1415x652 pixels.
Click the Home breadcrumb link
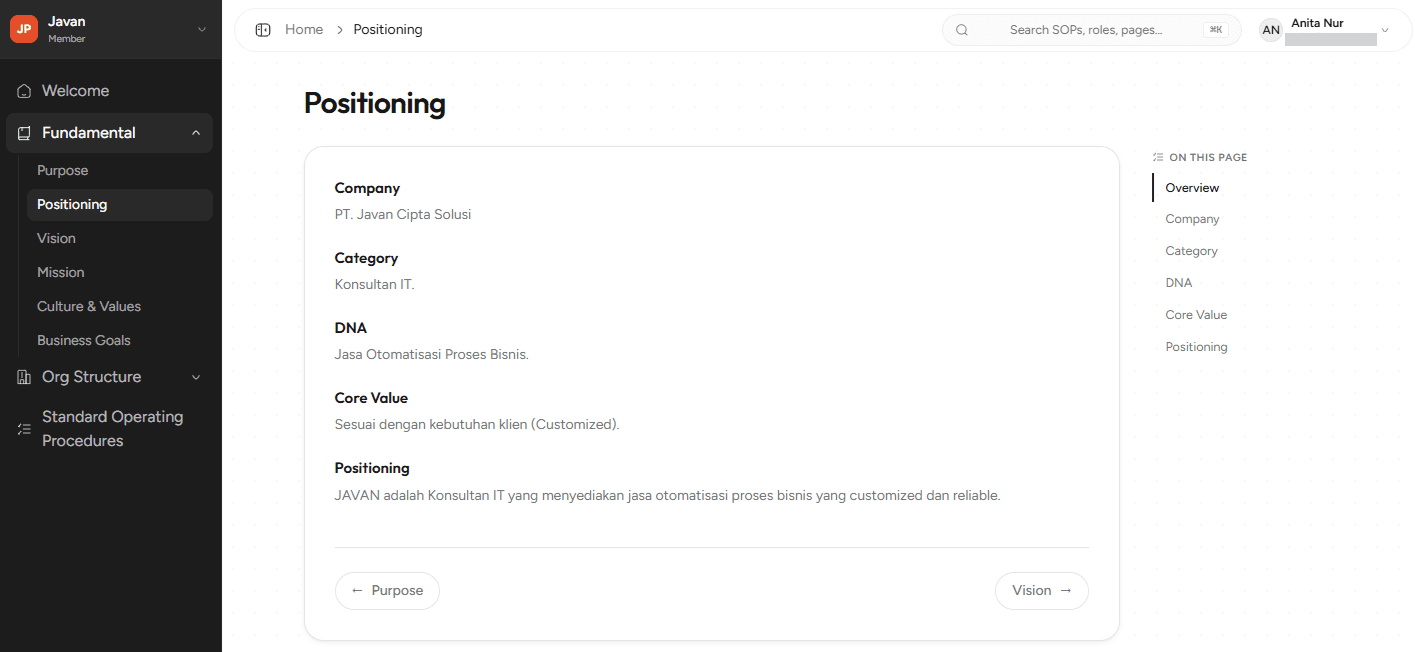[x=304, y=30]
